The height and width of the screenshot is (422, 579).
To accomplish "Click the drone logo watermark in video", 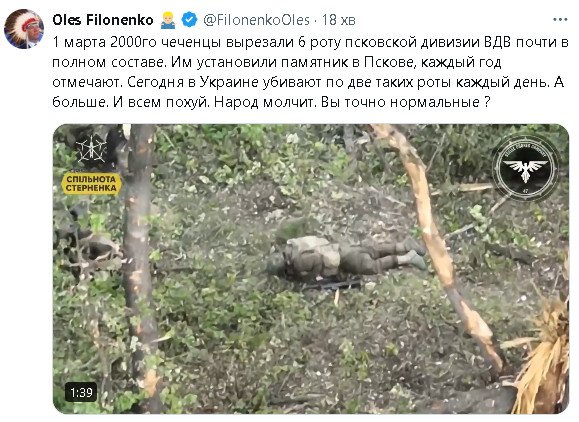I will (x=91, y=149).
